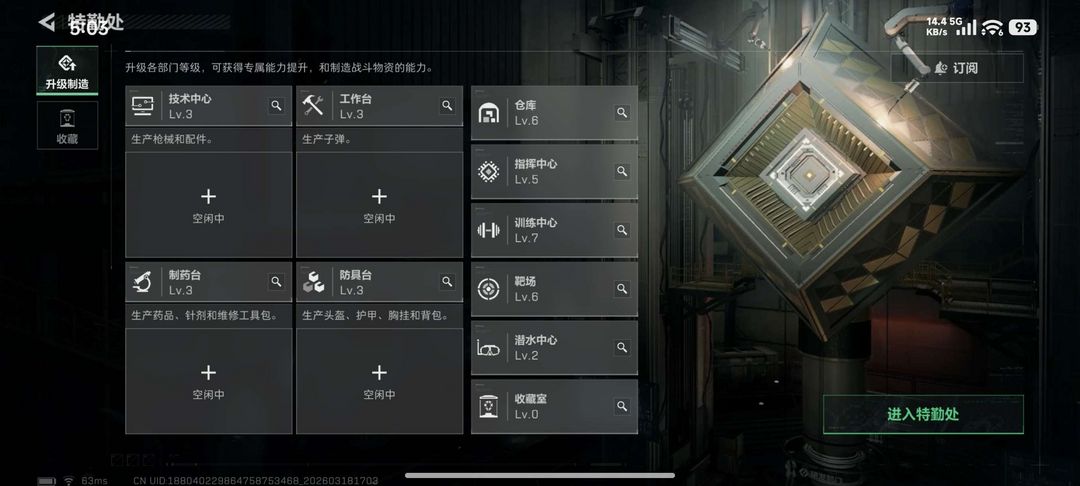Open the 收藏室 magnifier details icon
Screen dimensions: 1080x486
point(622,406)
